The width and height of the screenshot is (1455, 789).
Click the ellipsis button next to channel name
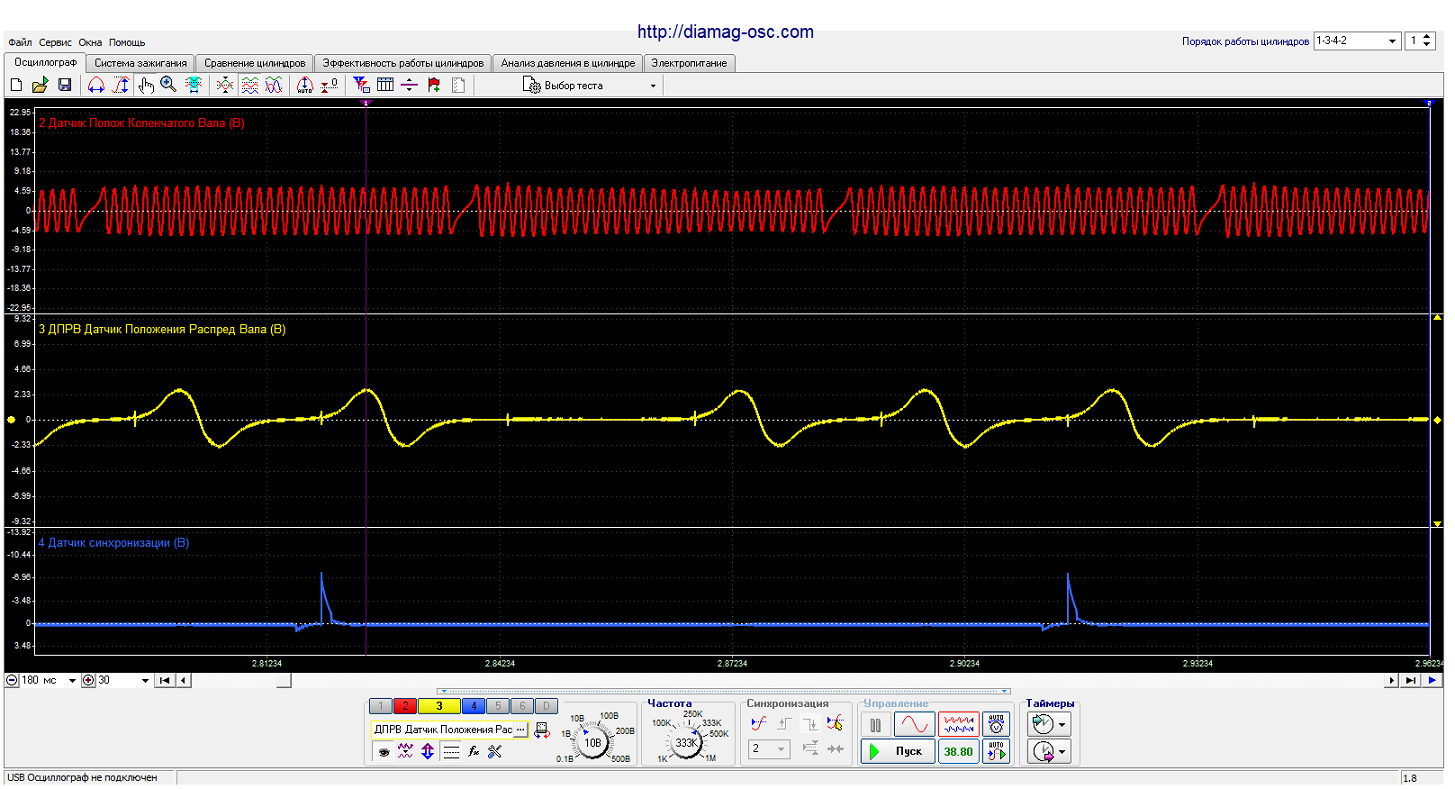click(x=520, y=730)
